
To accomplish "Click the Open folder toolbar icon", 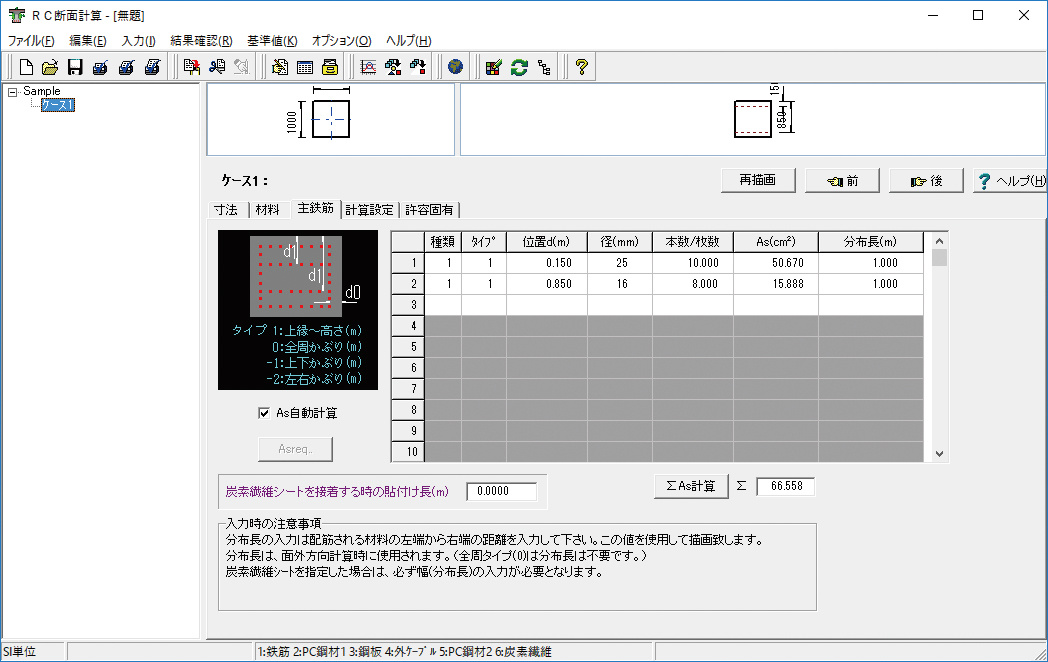I will (x=51, y=68).
